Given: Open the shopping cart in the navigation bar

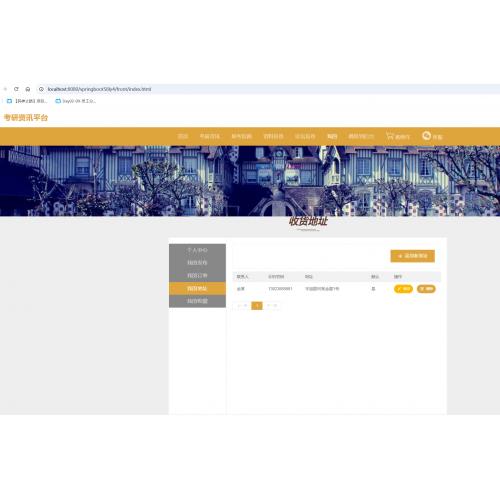Looking at the screenshot, I should [x=398, y=136].
